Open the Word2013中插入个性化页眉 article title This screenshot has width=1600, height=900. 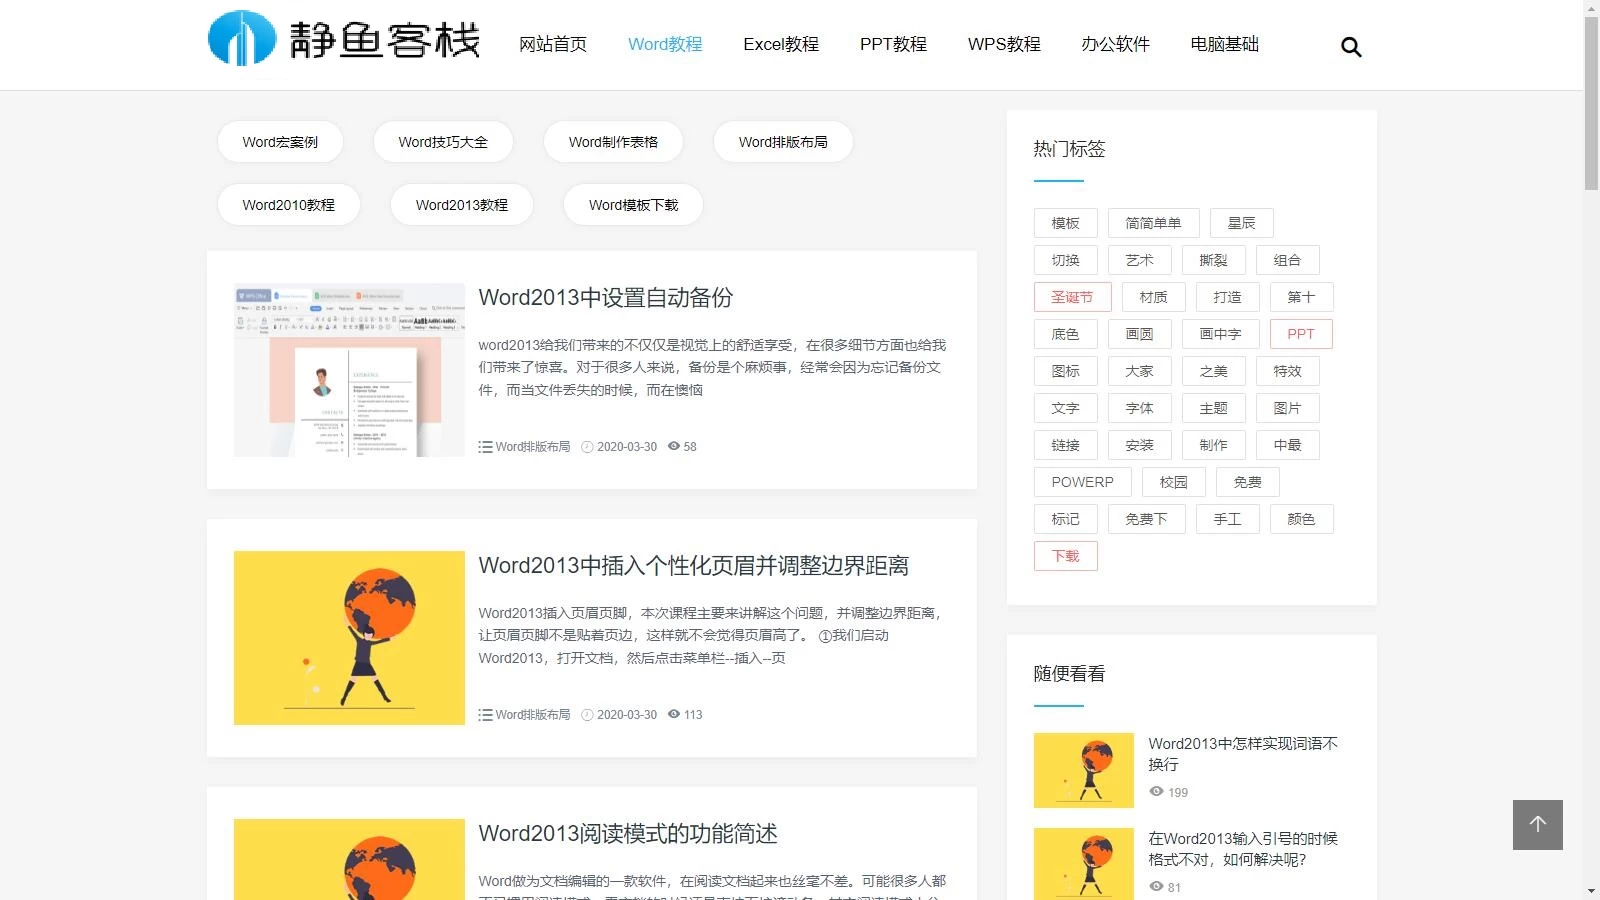point(693,565)
